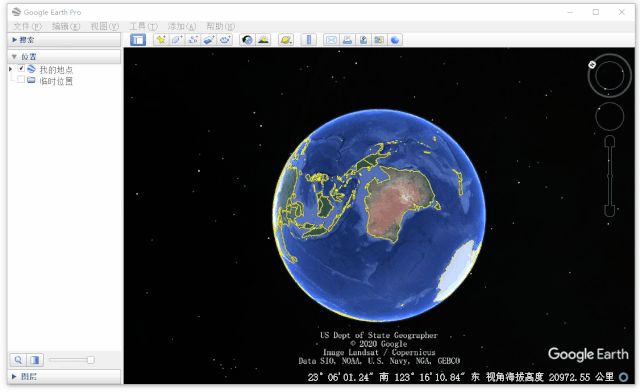Image resolution: width=640 pixels, height=392 pixels.
Task: Click the blue Earth sign-in icon
Action: coord(395,40)
